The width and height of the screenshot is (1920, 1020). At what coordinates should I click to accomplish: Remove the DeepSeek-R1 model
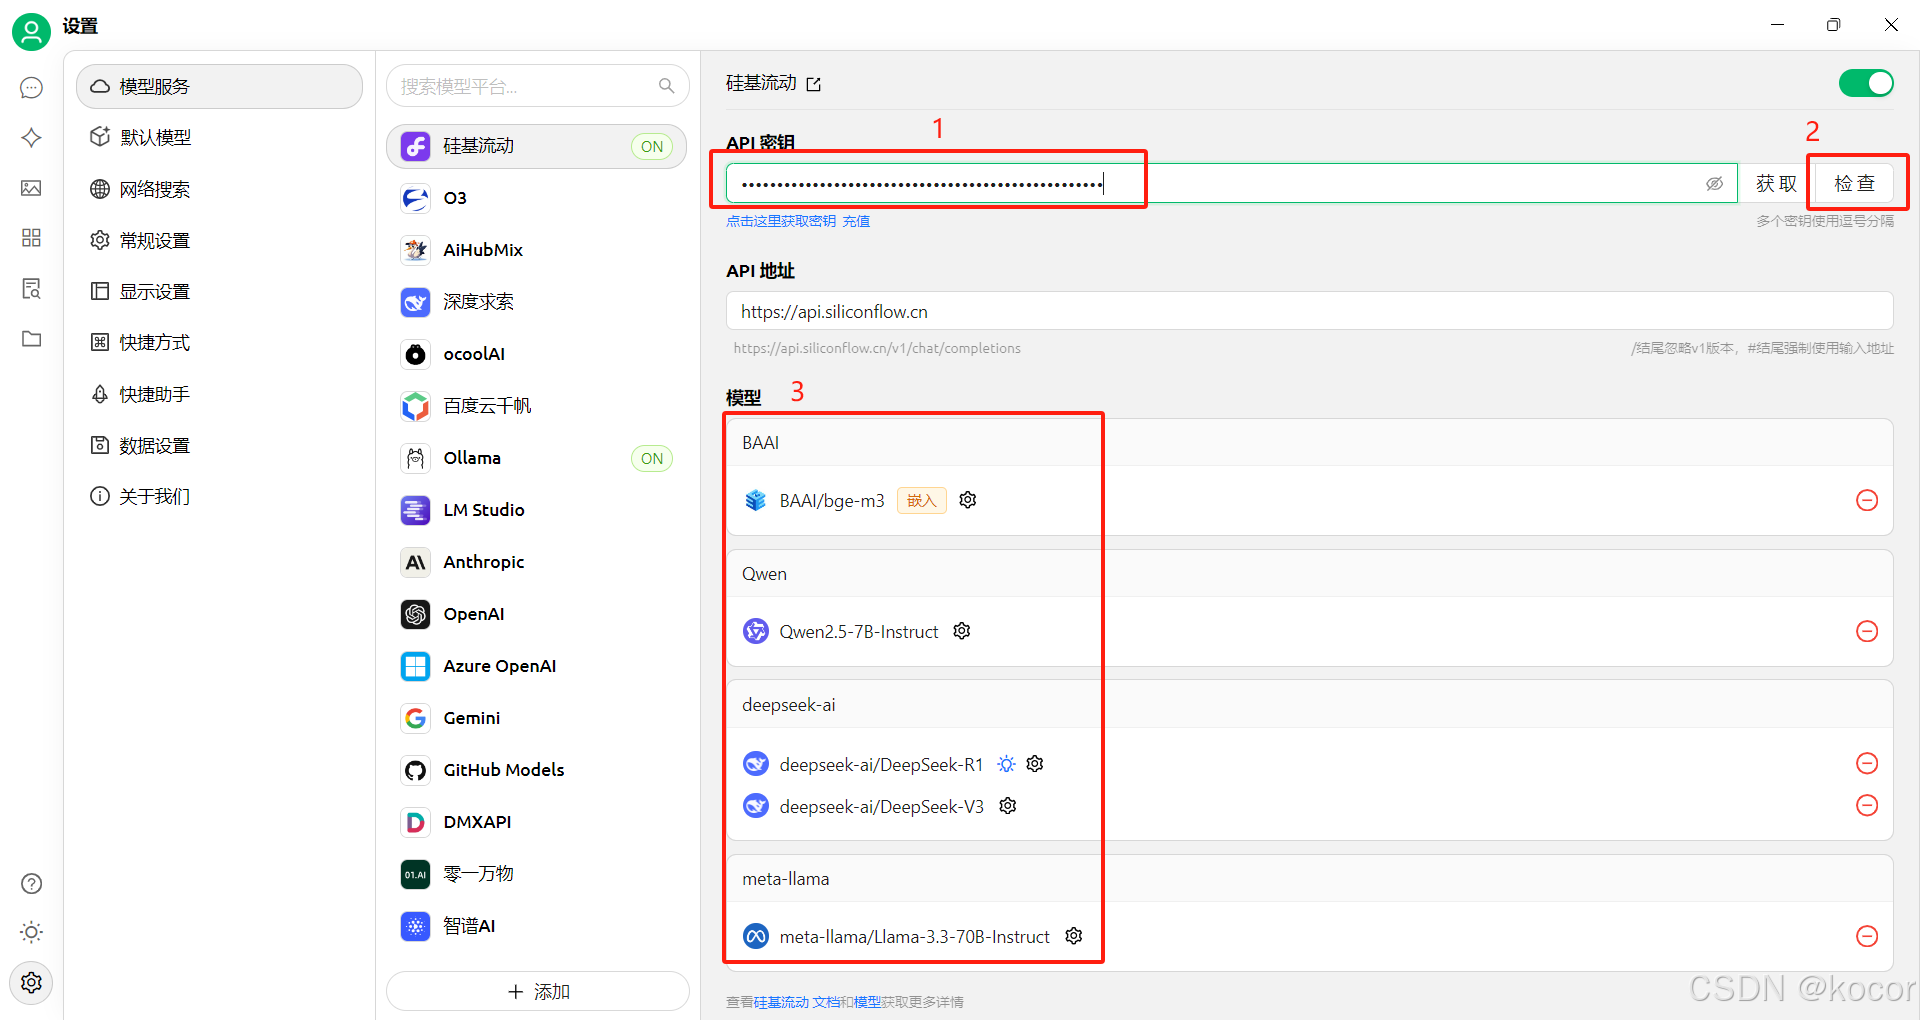[x=1866, y=763]
